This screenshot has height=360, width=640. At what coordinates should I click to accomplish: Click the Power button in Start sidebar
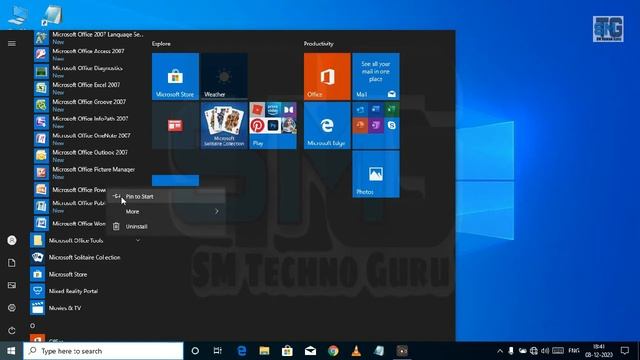(x=12, y=330)
